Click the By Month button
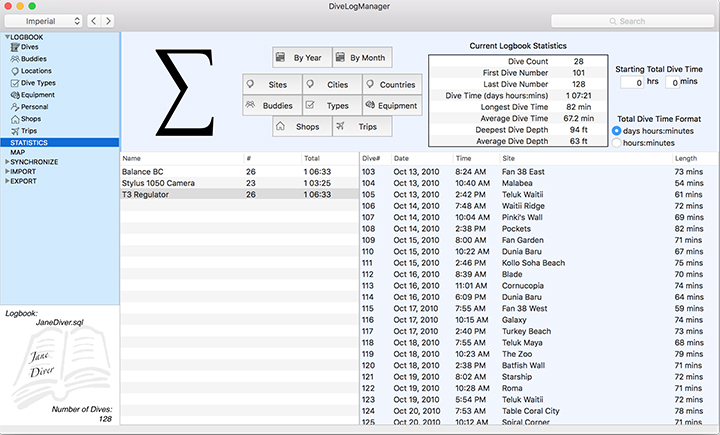Viewport: 720px width, 435px height. 362,58
